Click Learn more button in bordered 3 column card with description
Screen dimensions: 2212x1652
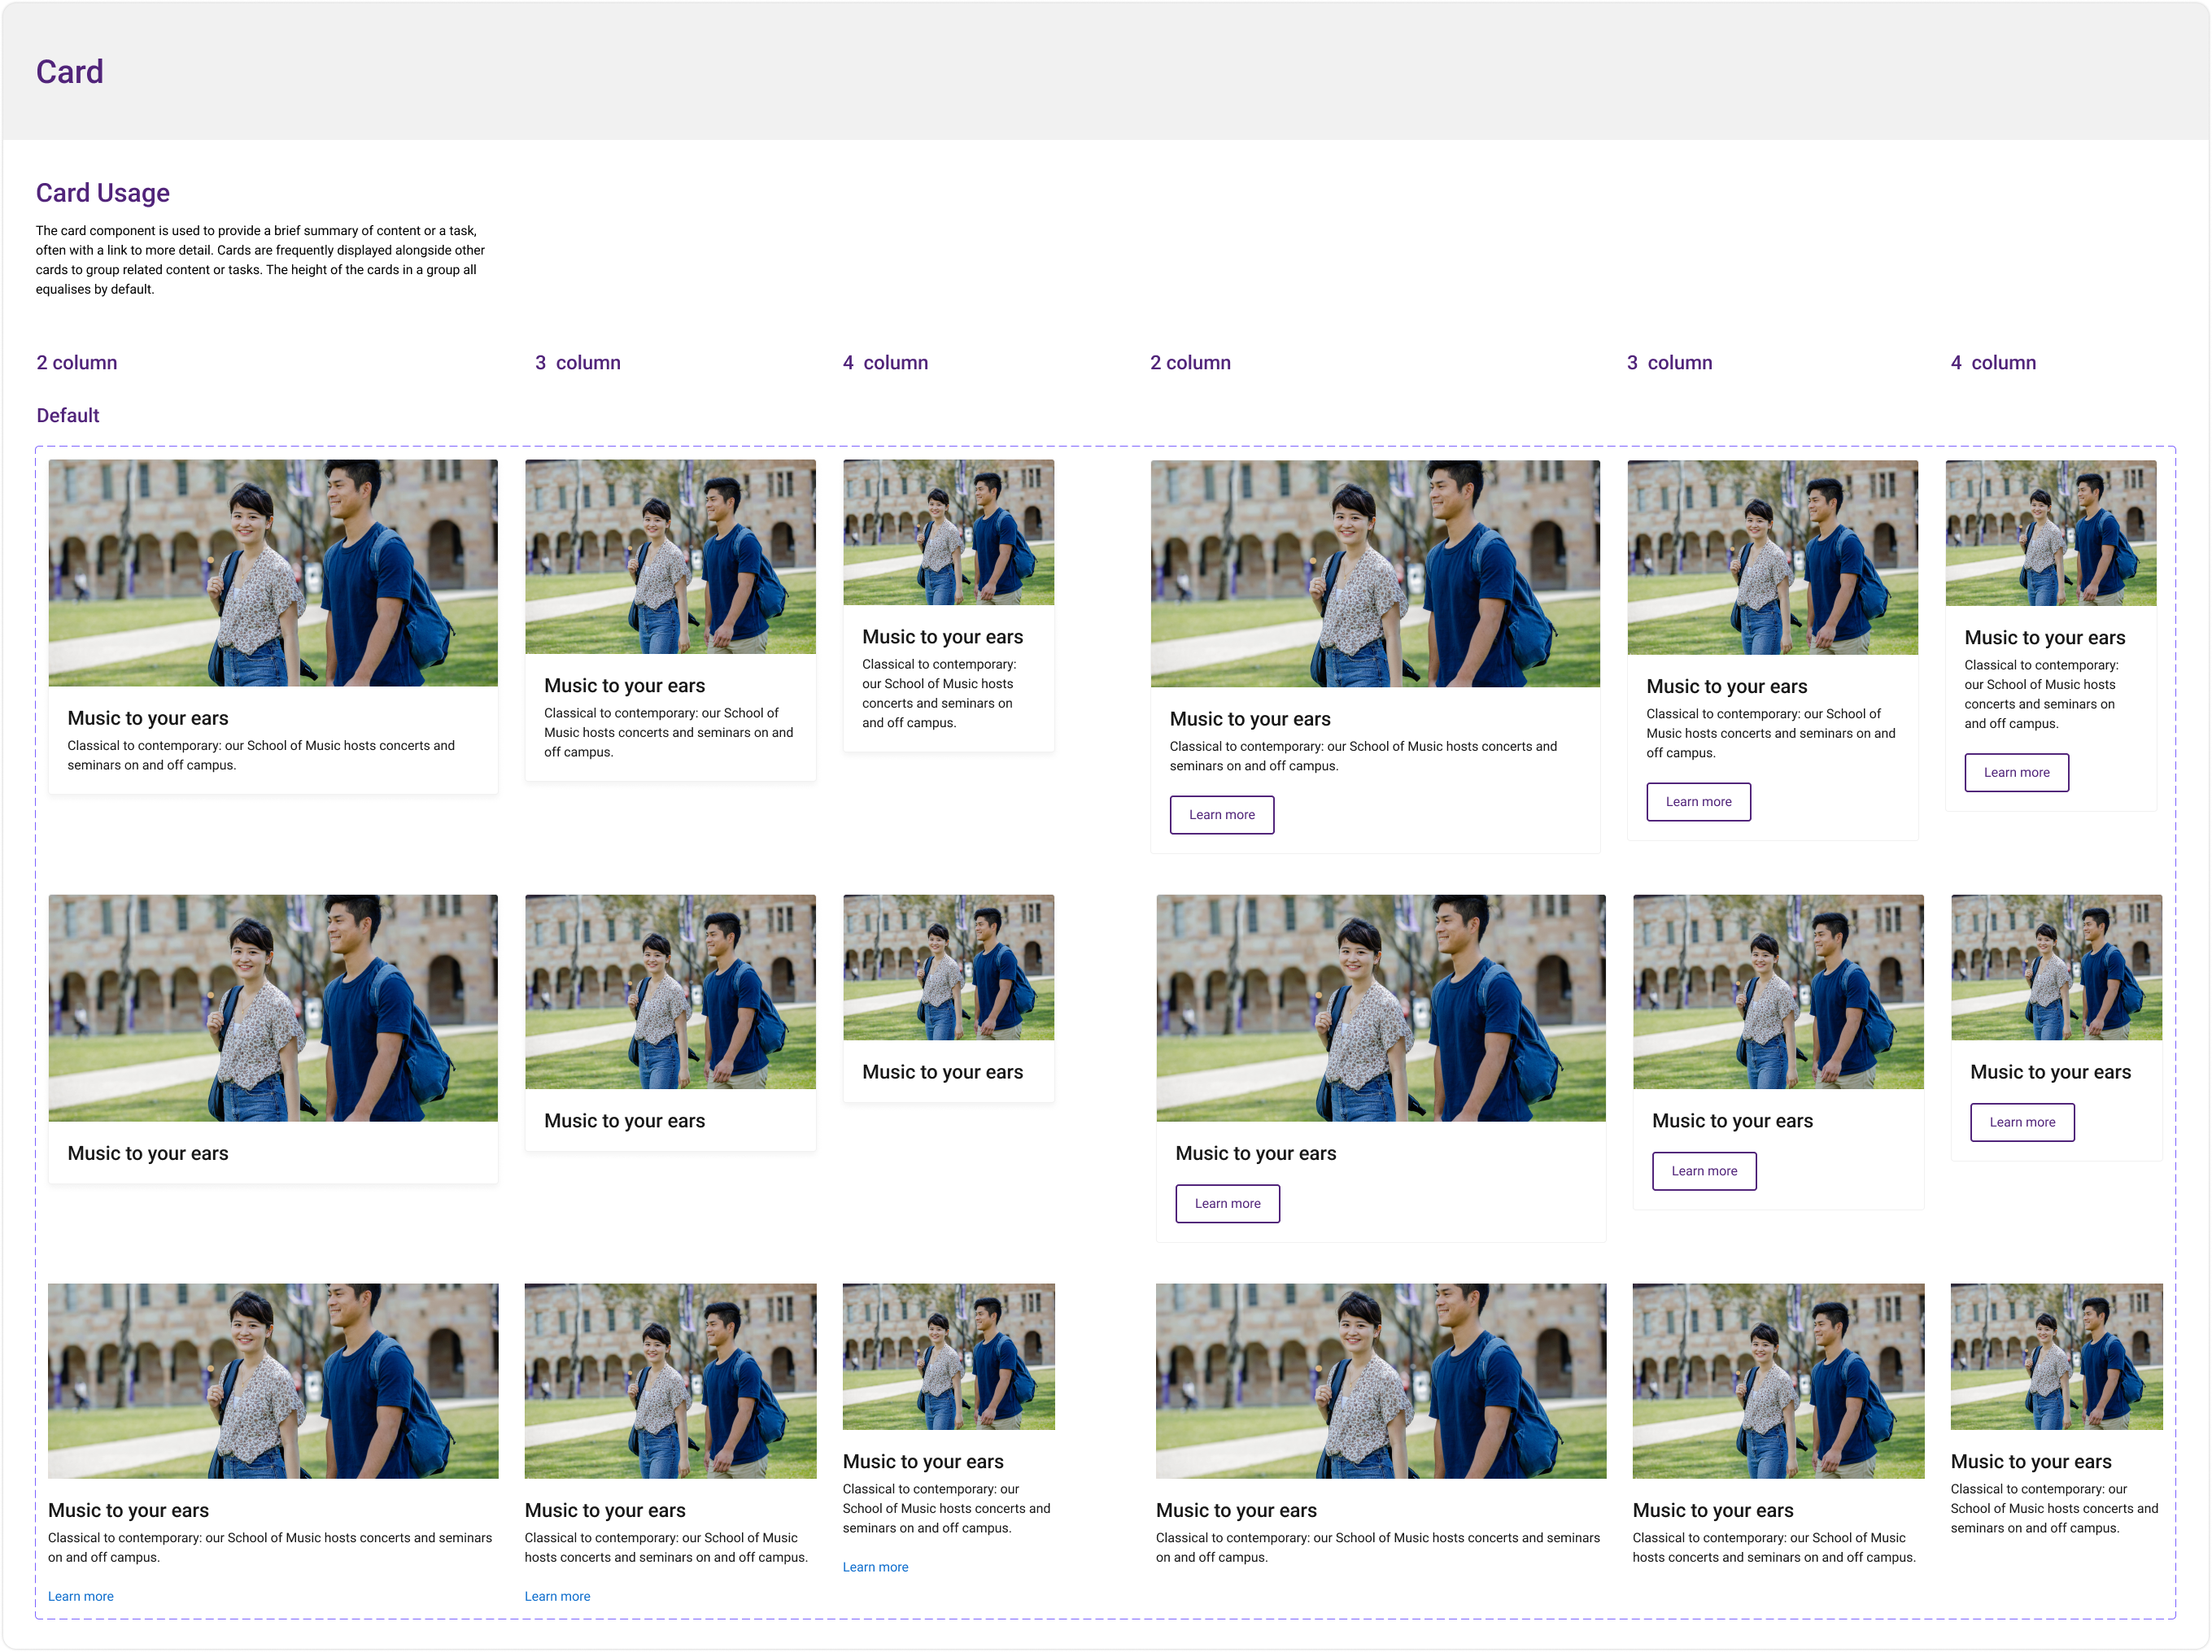[1698, 802]
